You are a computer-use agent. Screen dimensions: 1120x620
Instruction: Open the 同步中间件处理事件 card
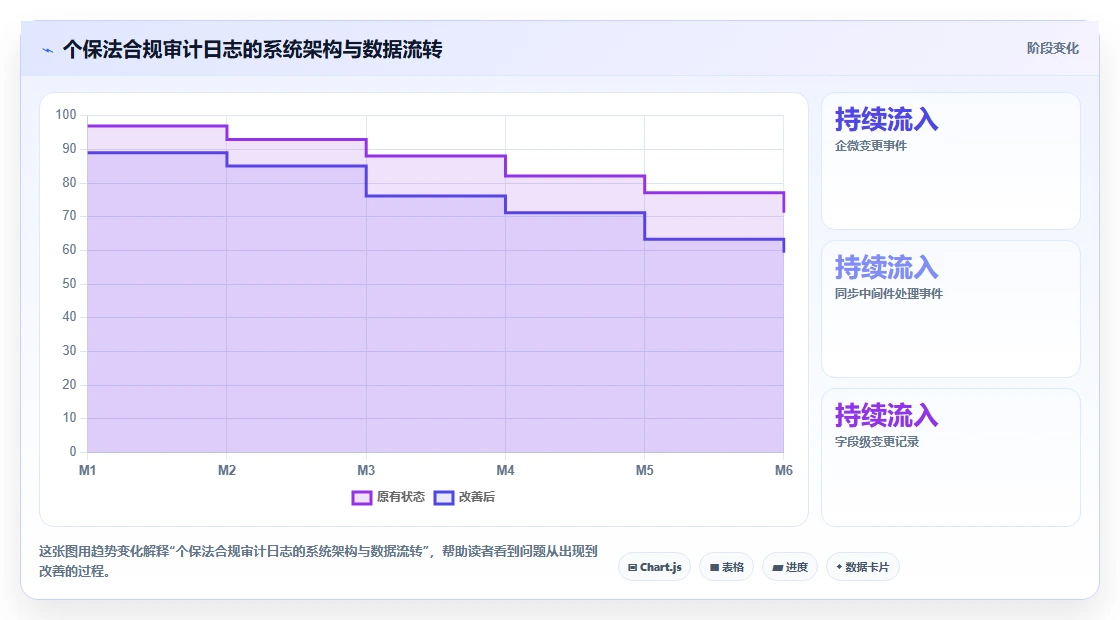pyautogui.click(x=951, y=309)
